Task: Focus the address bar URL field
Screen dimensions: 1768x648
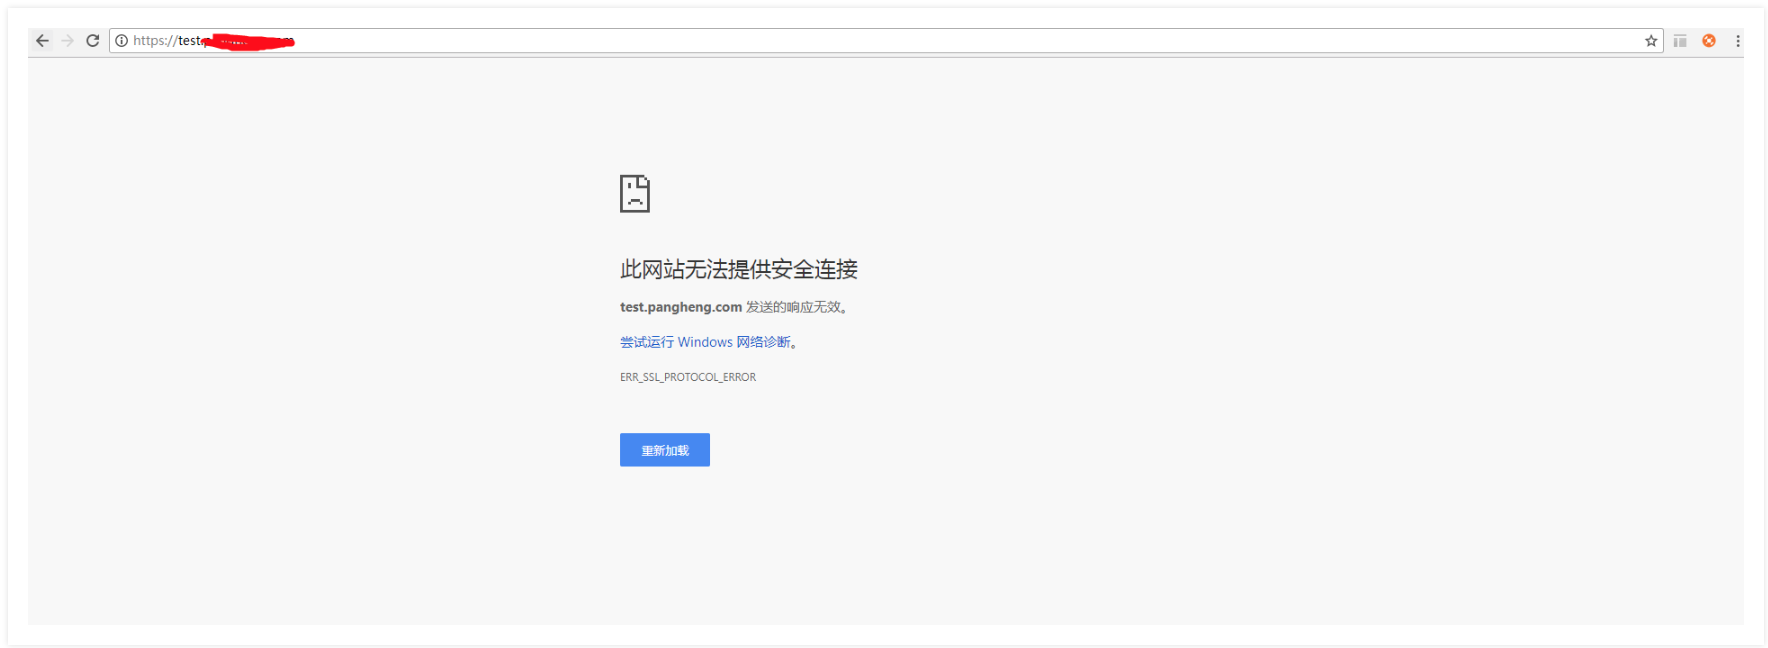Action: point(886,41)
